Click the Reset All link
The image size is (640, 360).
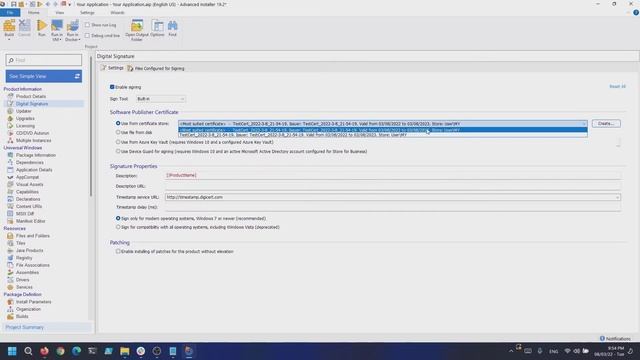pyautogui.click(x=617, y=87)
